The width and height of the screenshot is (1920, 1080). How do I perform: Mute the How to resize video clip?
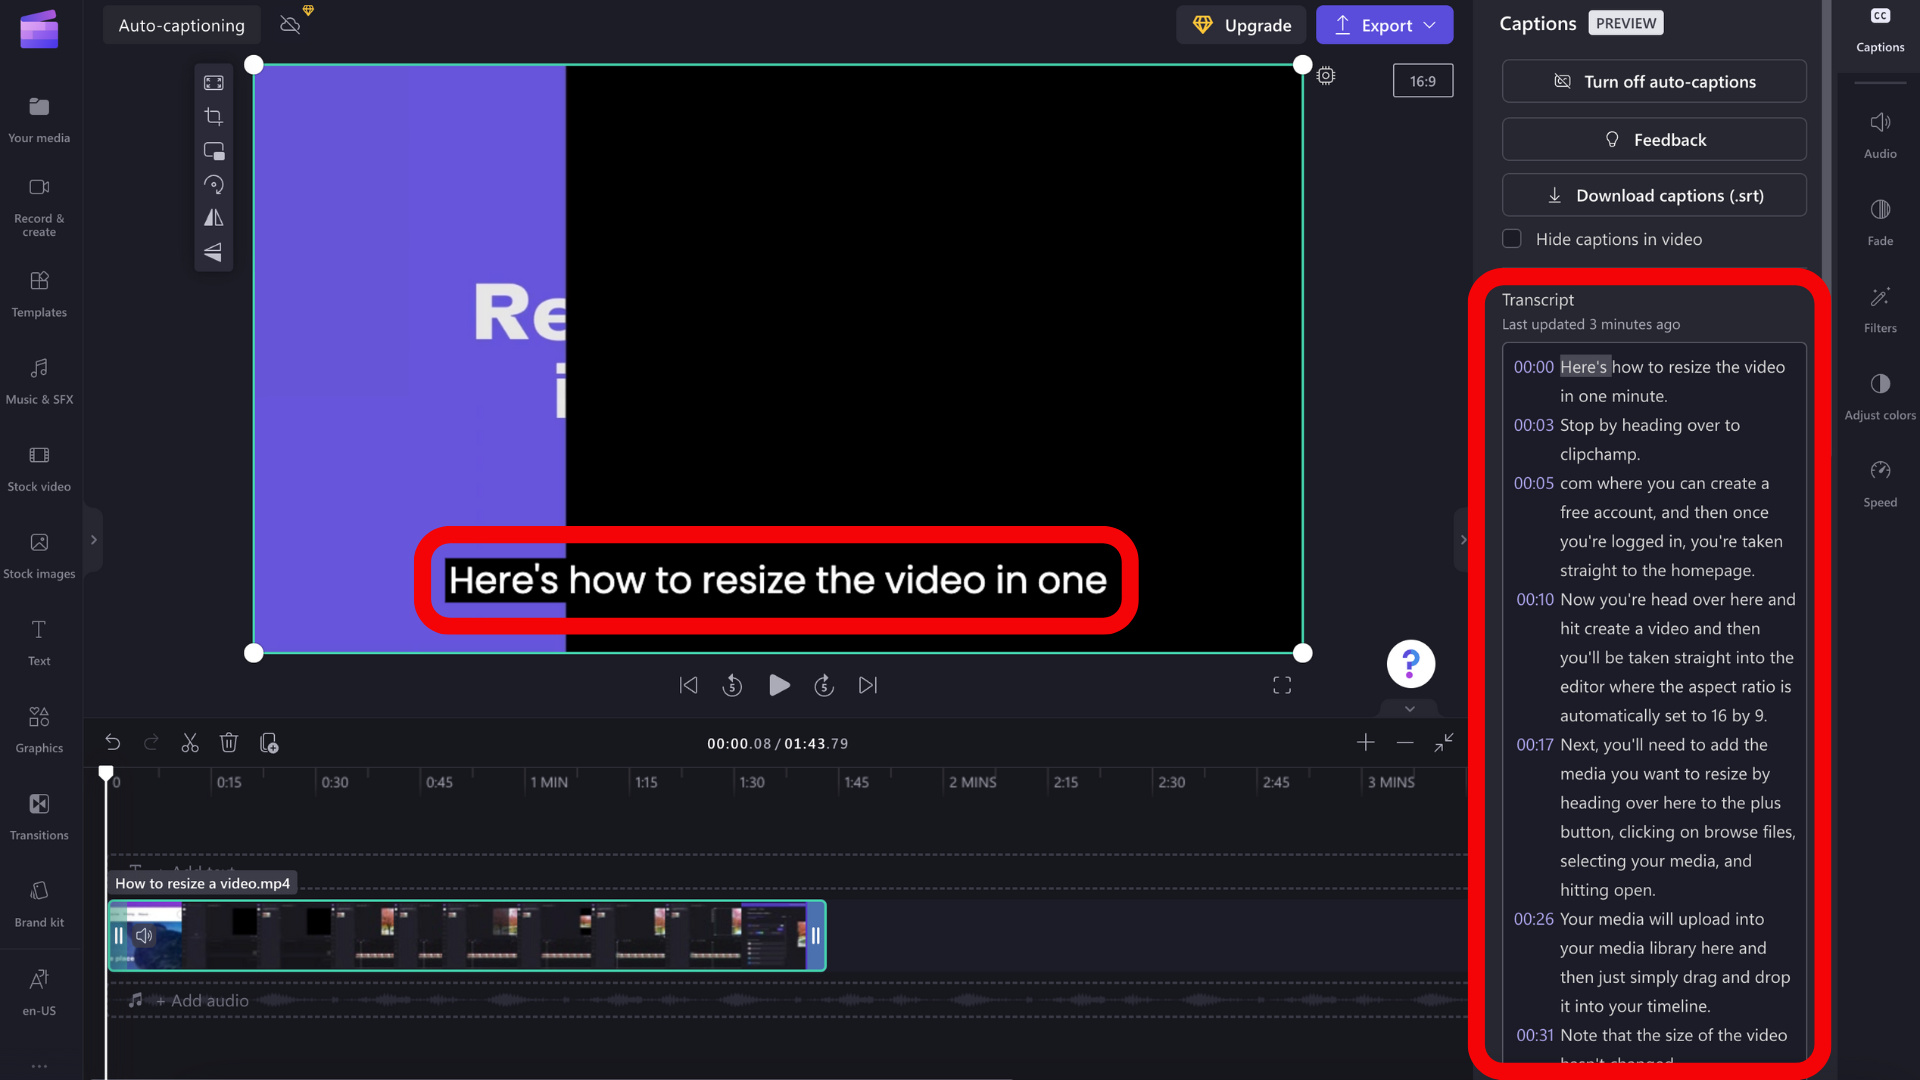(144, 936)
